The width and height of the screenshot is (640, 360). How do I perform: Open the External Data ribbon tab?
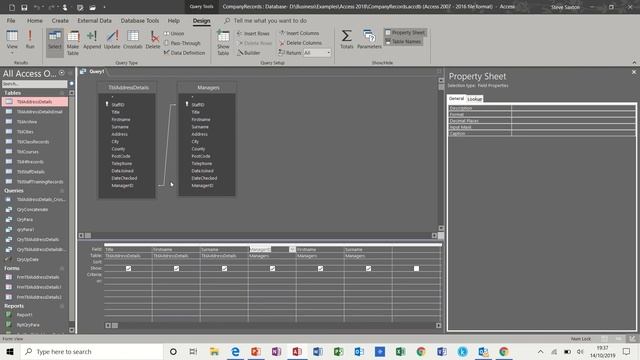pyautogui.click(x=94, y=20)
